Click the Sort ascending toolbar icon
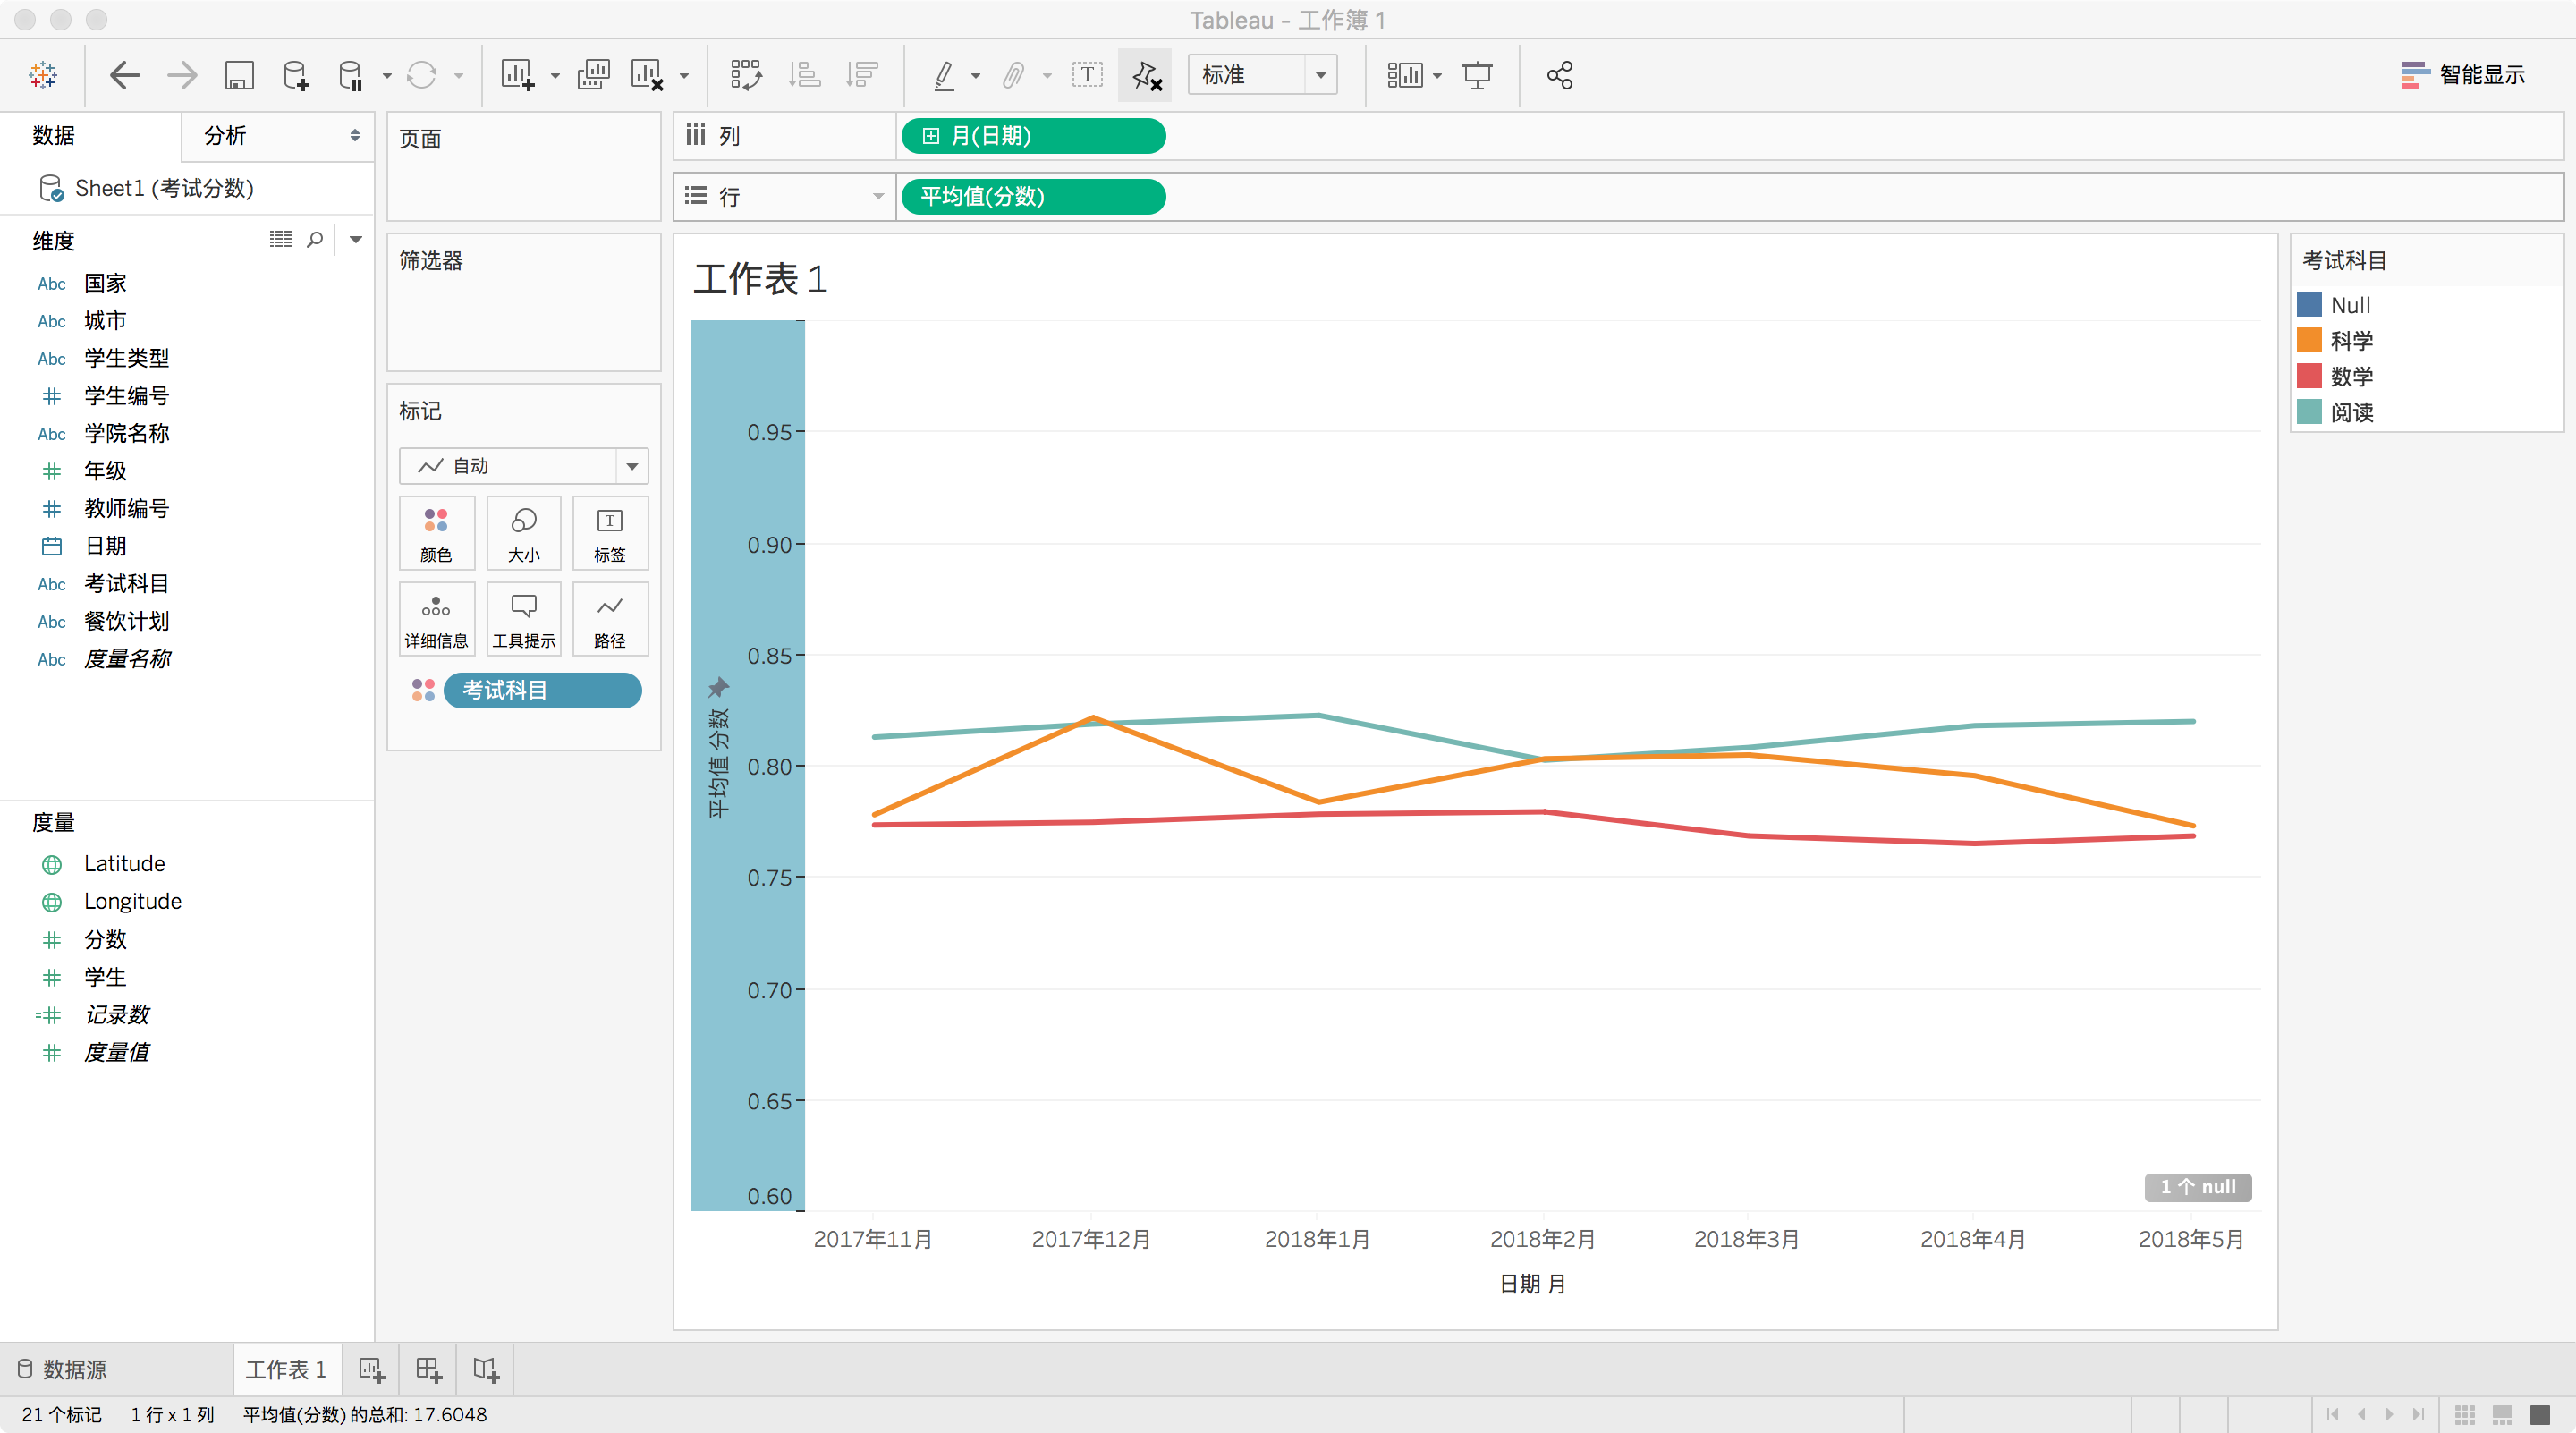The width and height of the screenshot is (2576, 1433). coord(804,75)
